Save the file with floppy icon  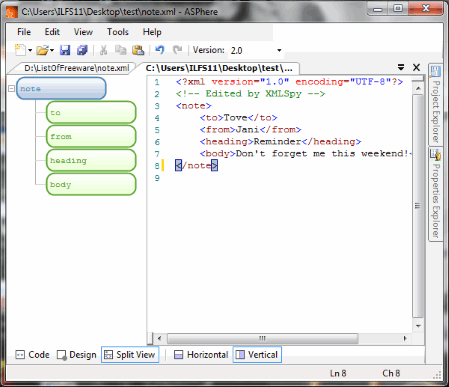(x=65, y=50)
